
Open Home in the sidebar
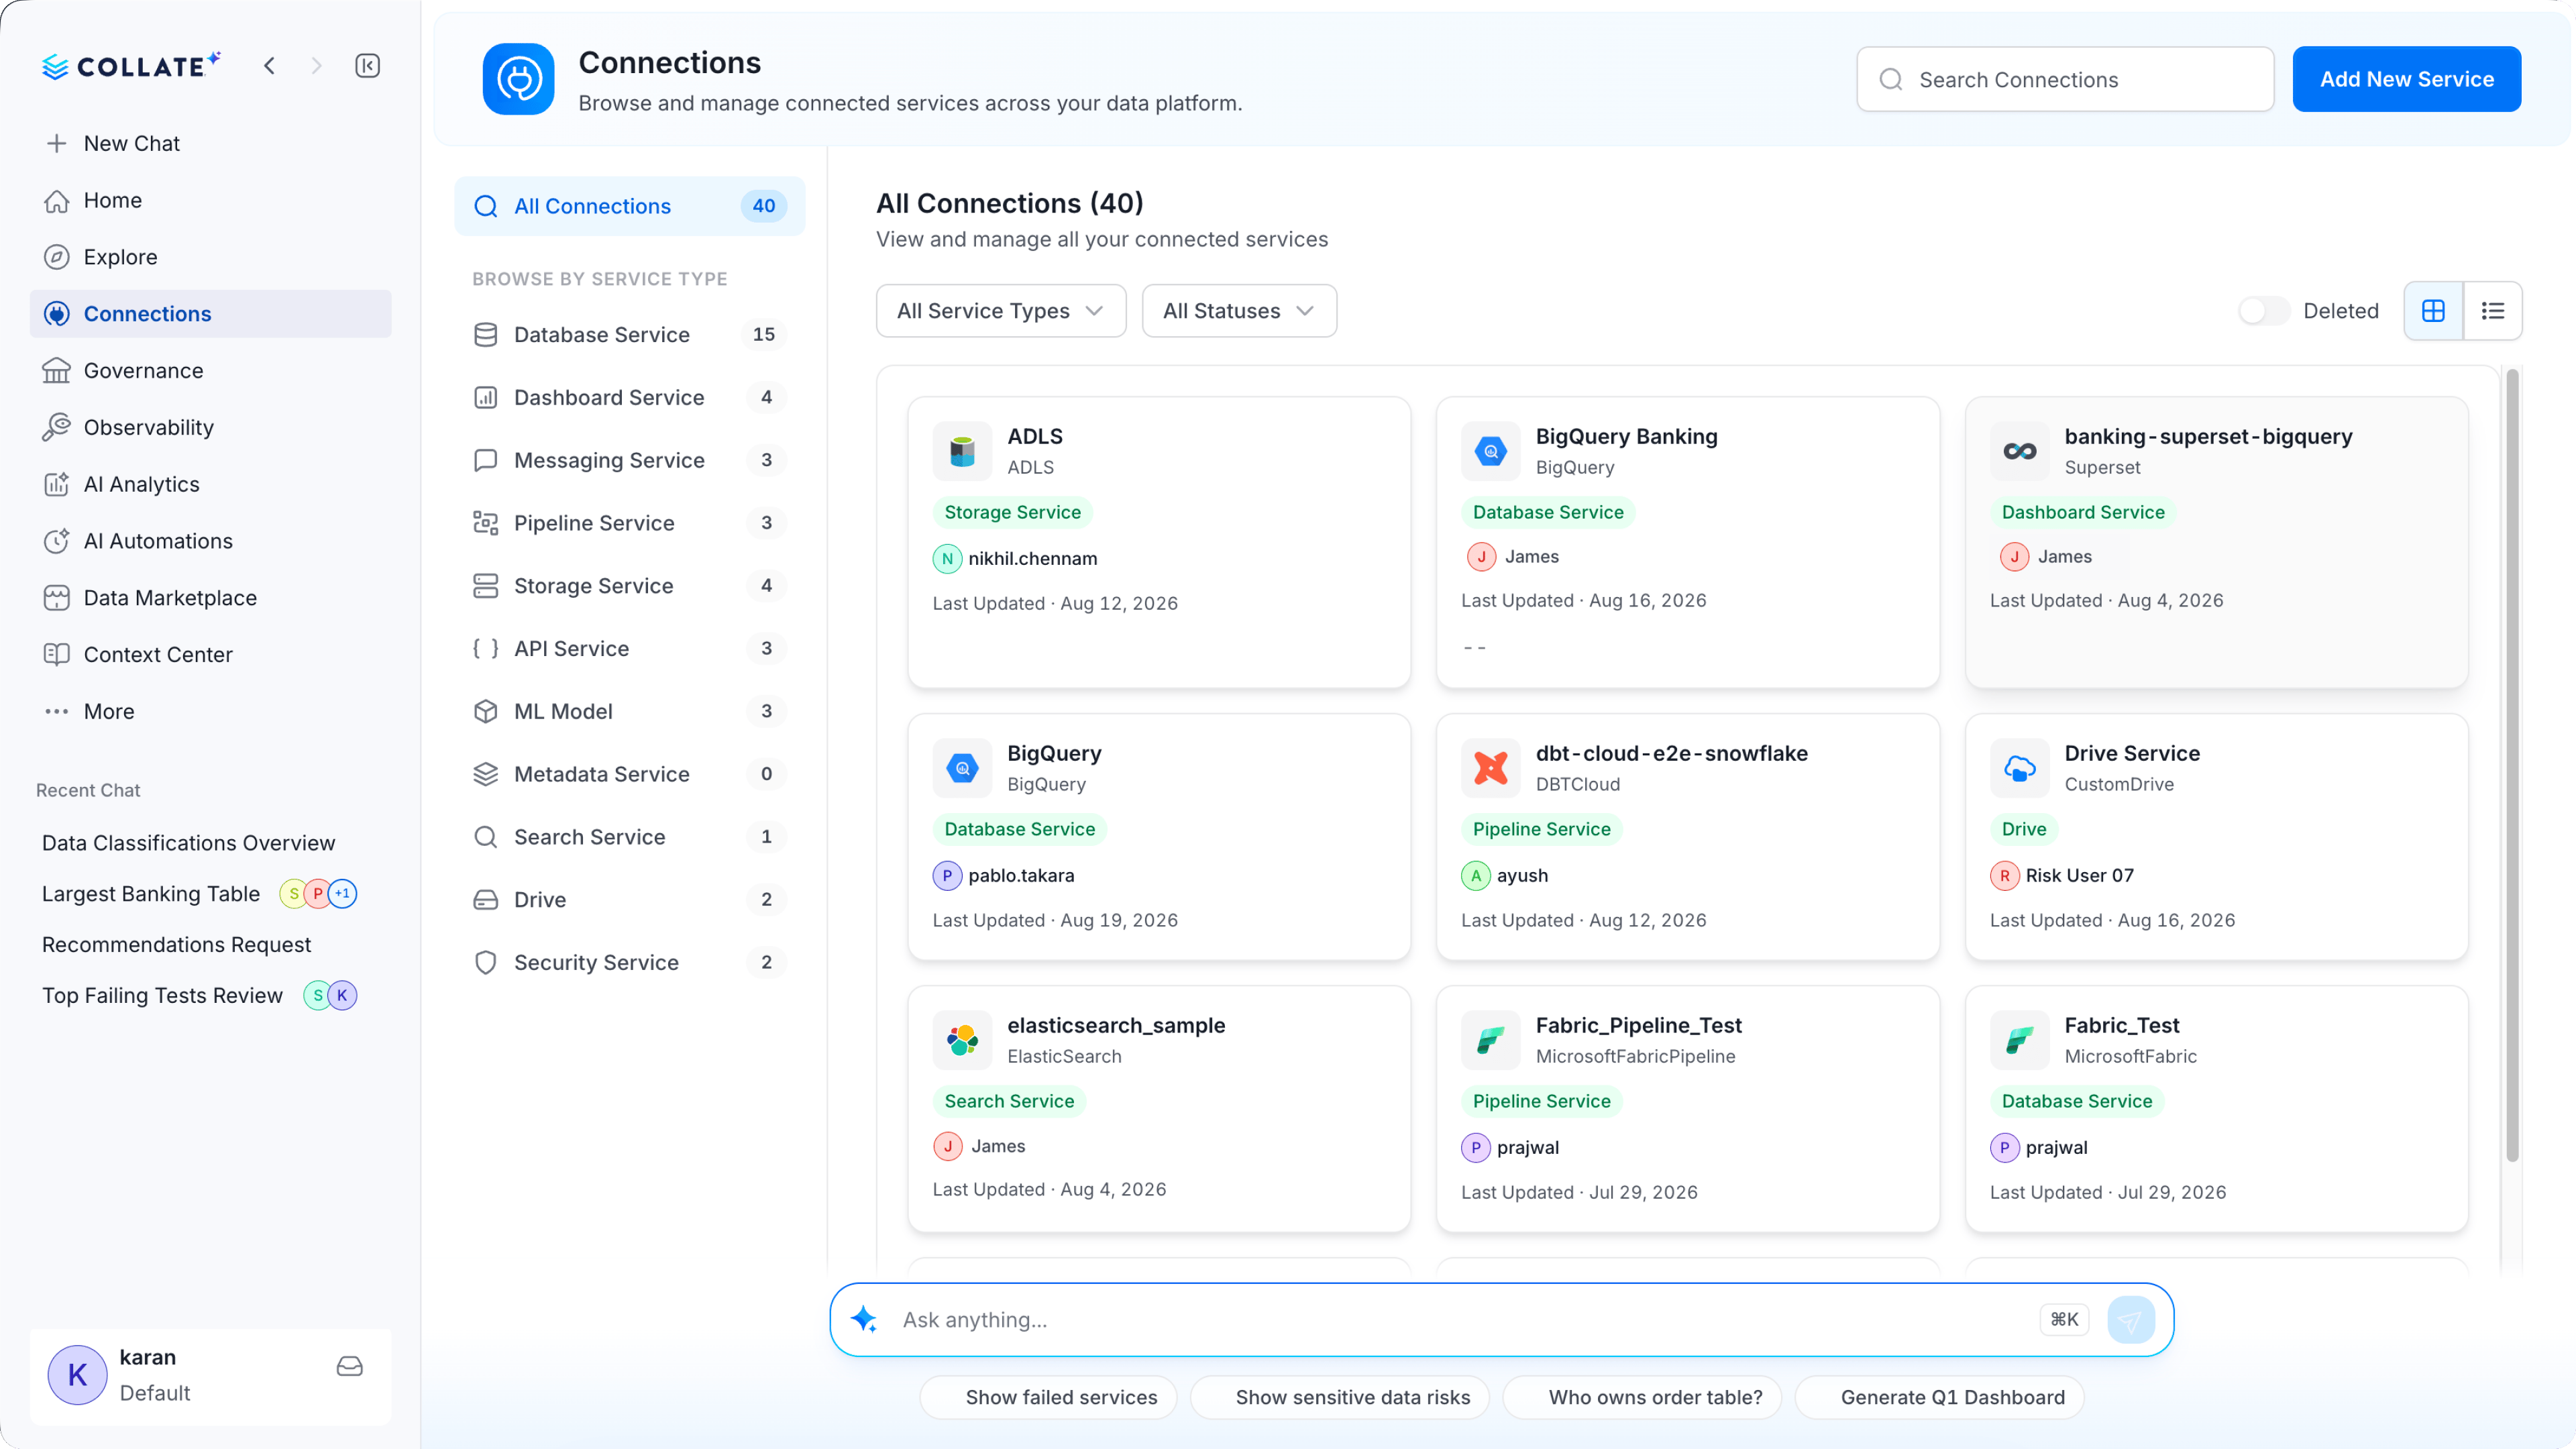click(210, 200)
